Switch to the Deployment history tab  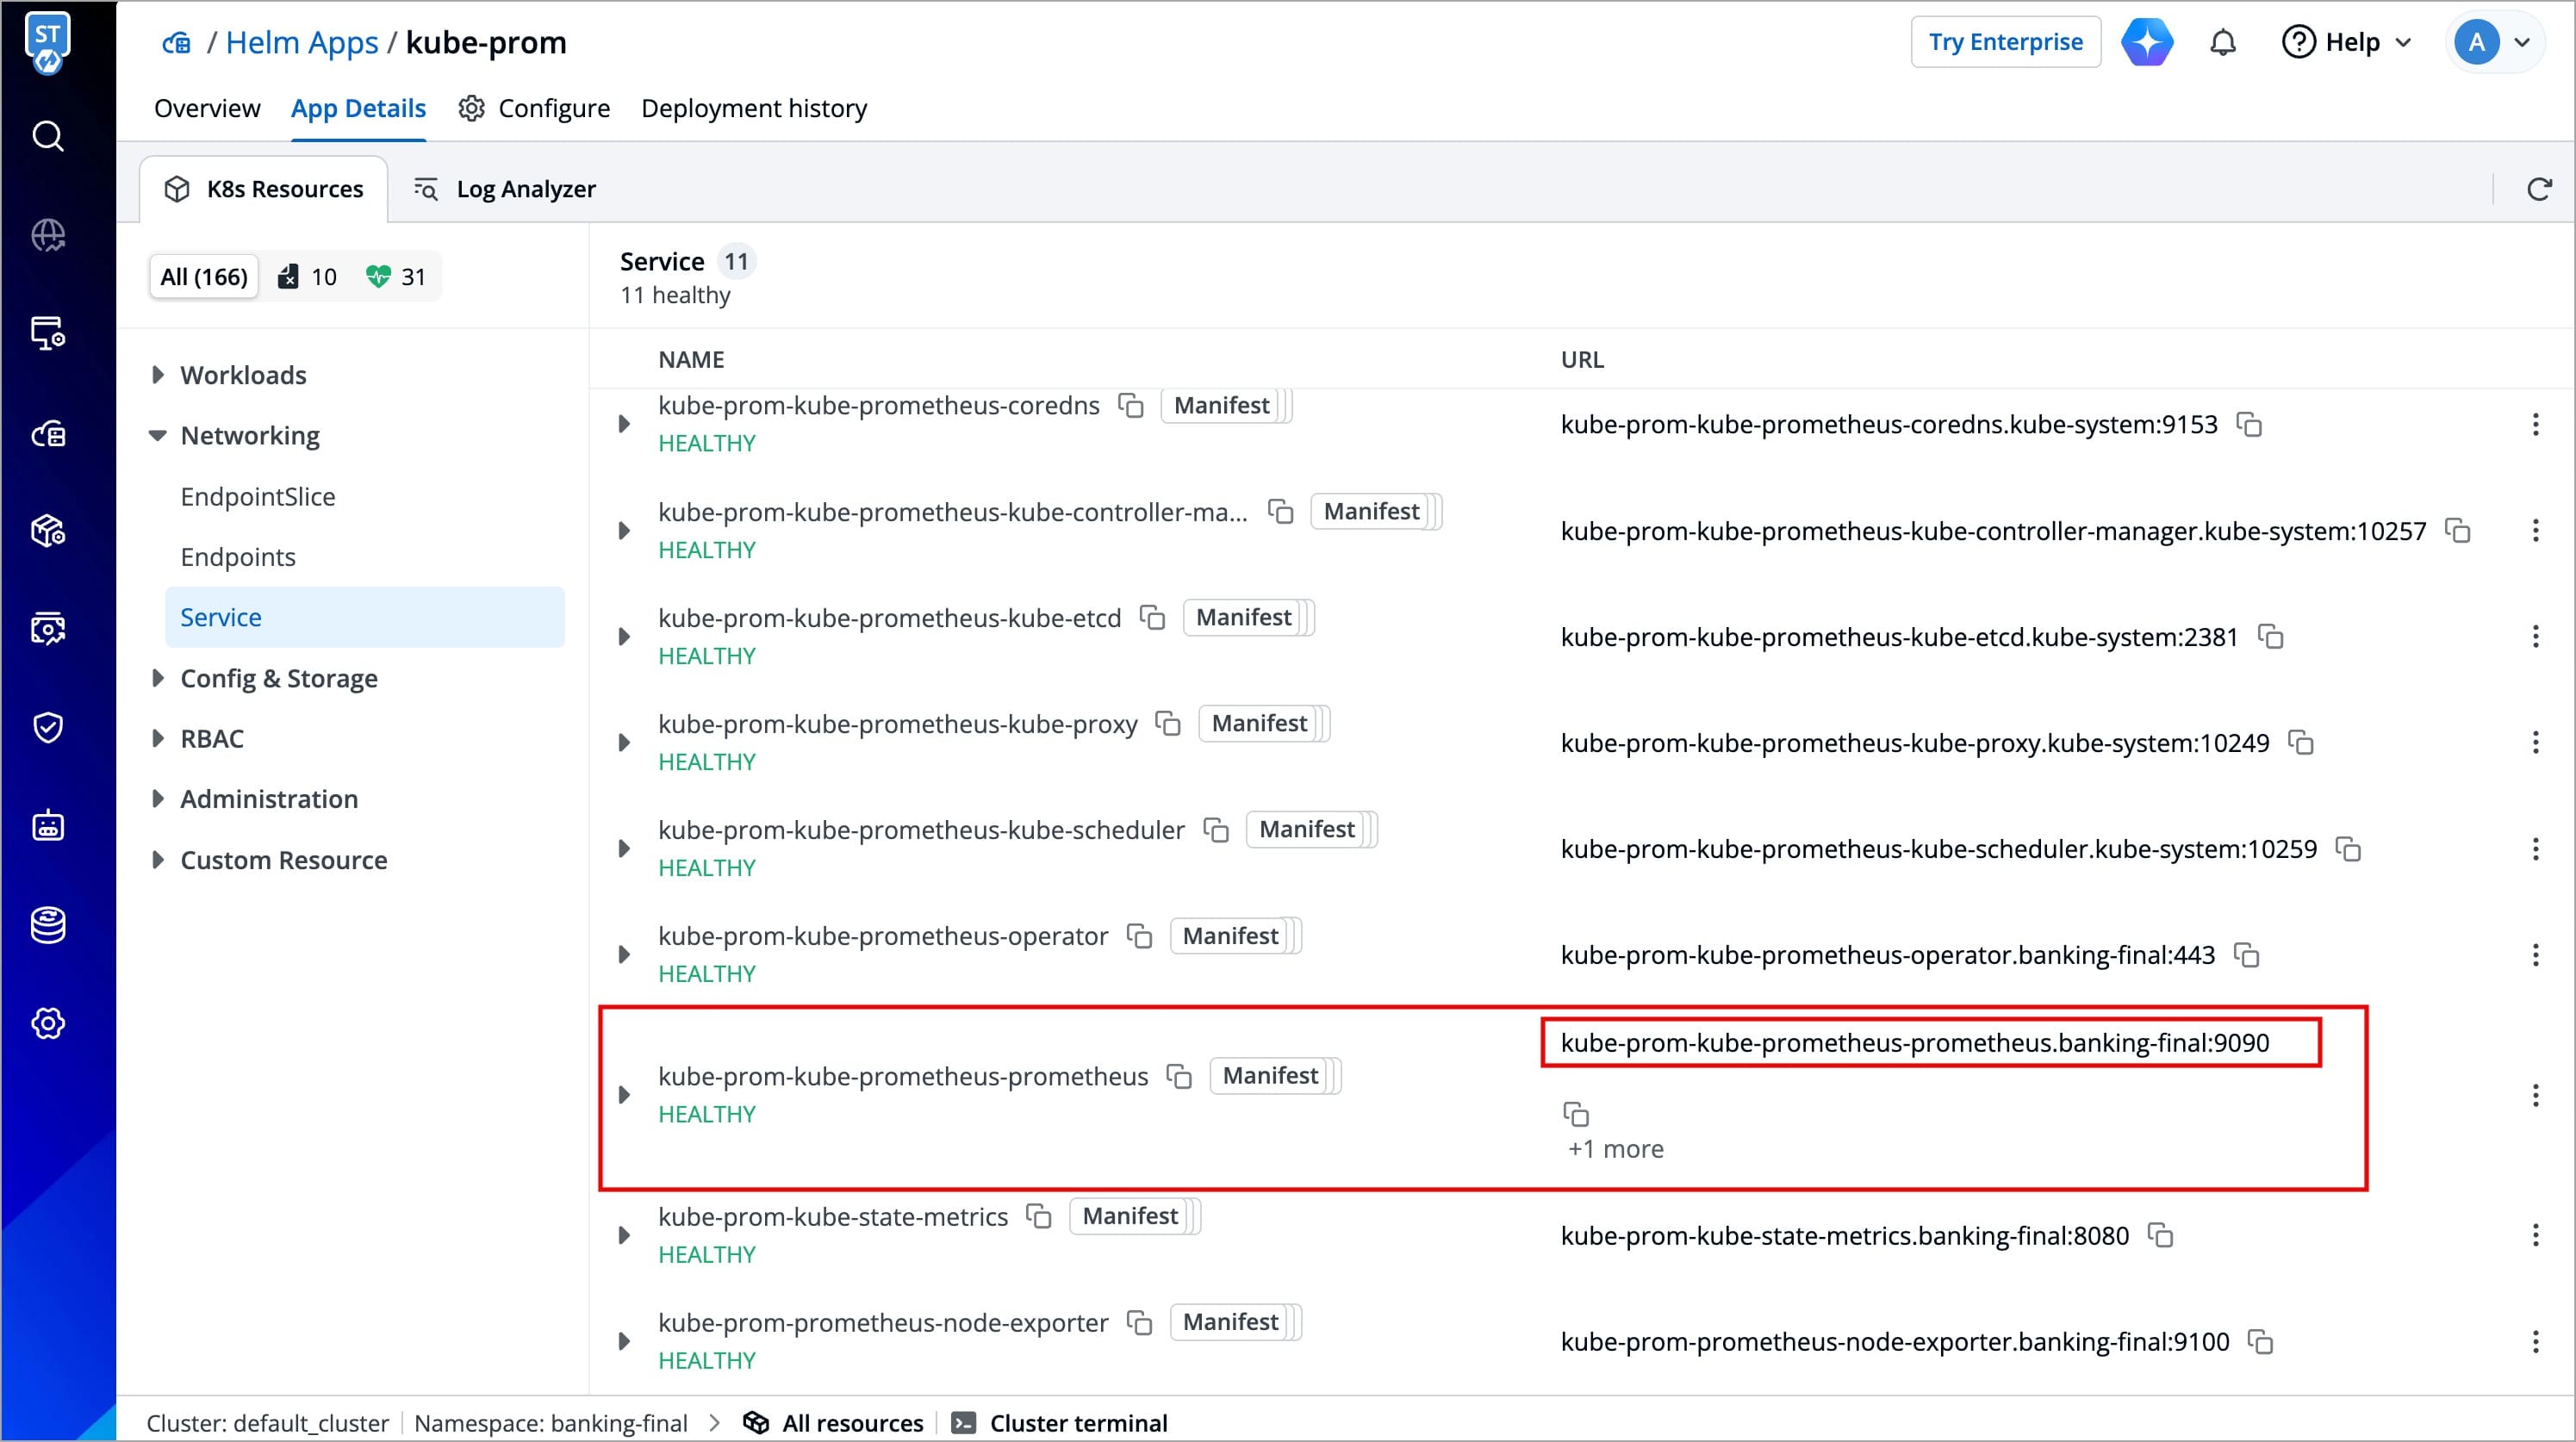pyautogui.click(x=754, y=108)
